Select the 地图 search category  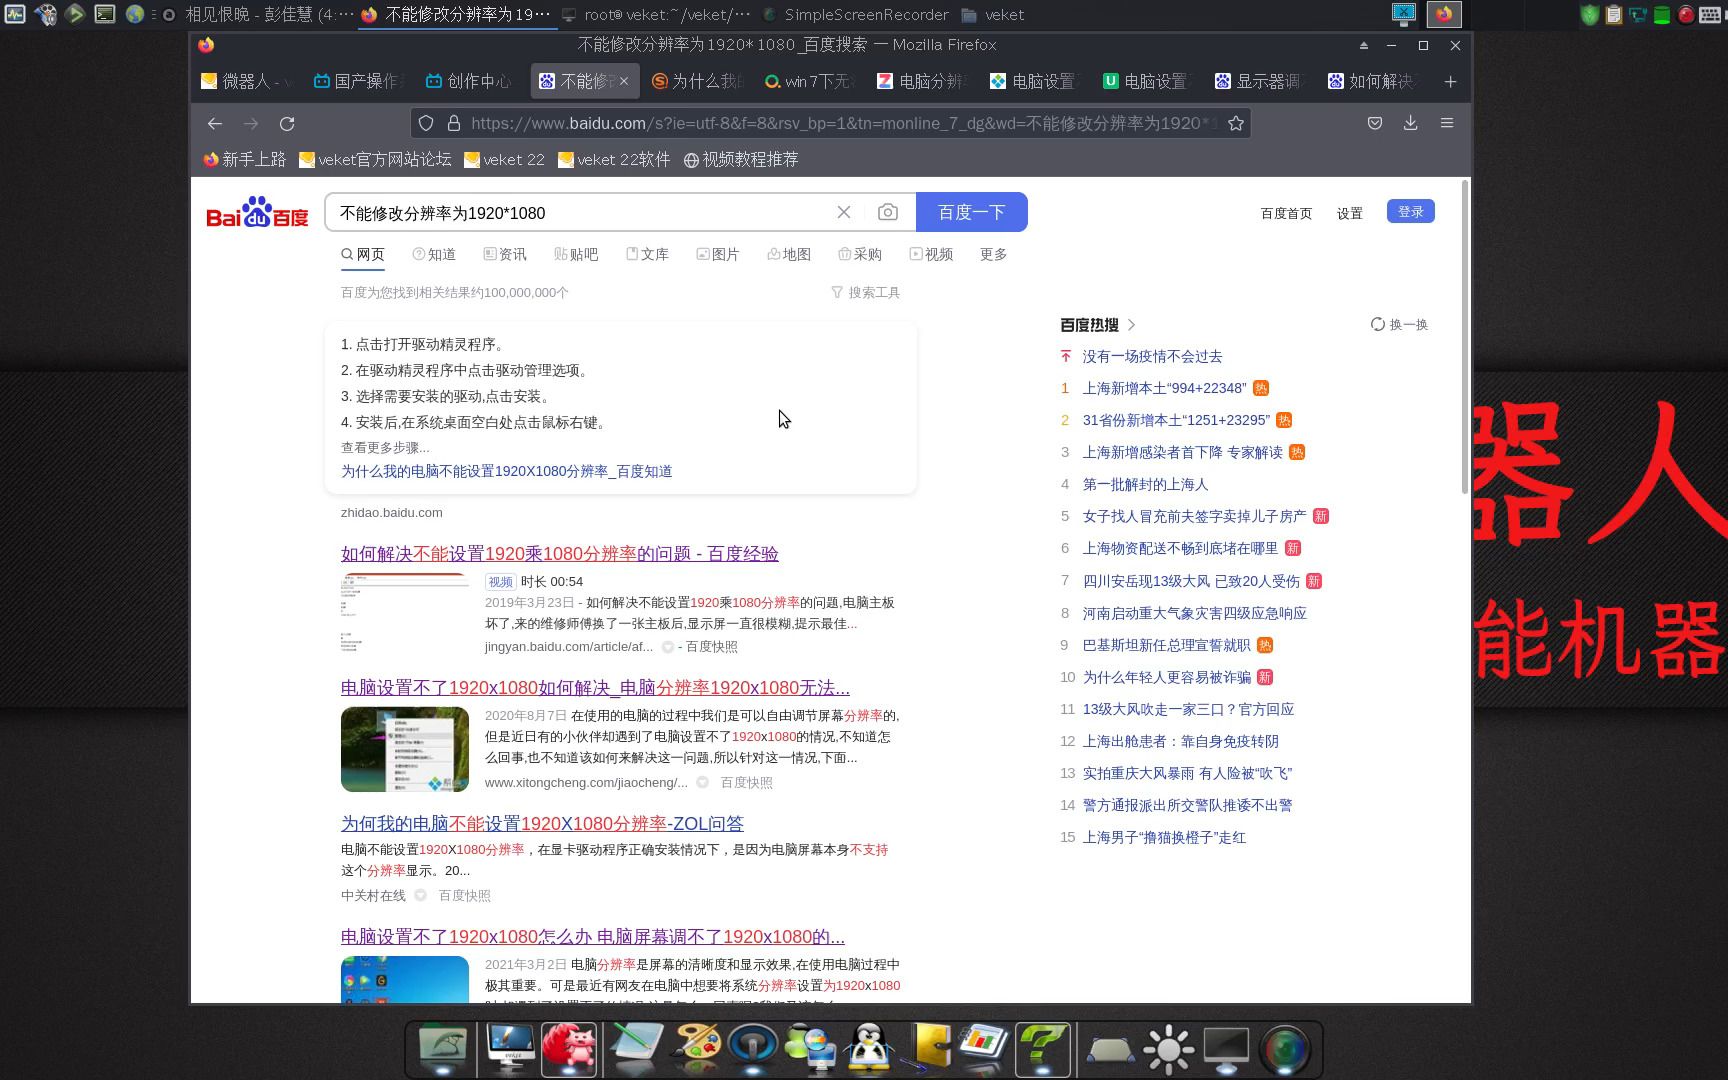[789, 254]
